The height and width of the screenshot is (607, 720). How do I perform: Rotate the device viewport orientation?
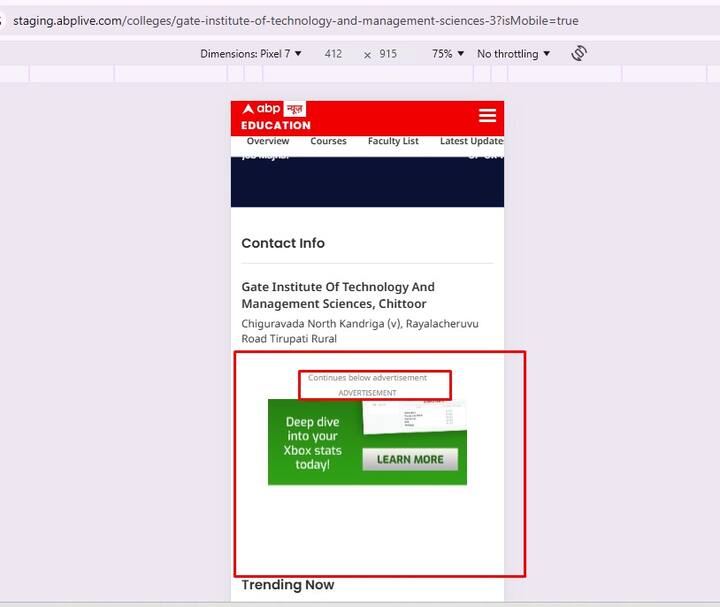[x=579, y=53]
